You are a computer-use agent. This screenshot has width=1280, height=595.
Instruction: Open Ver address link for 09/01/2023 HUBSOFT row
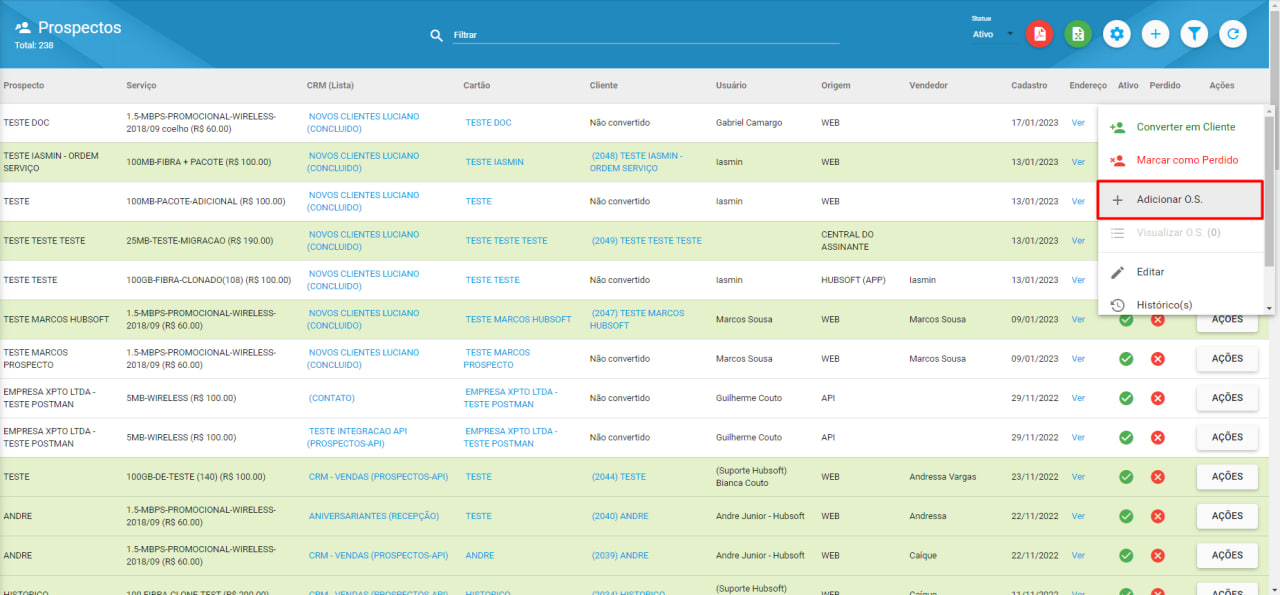pyautogui.click(x=1078, y=320)
